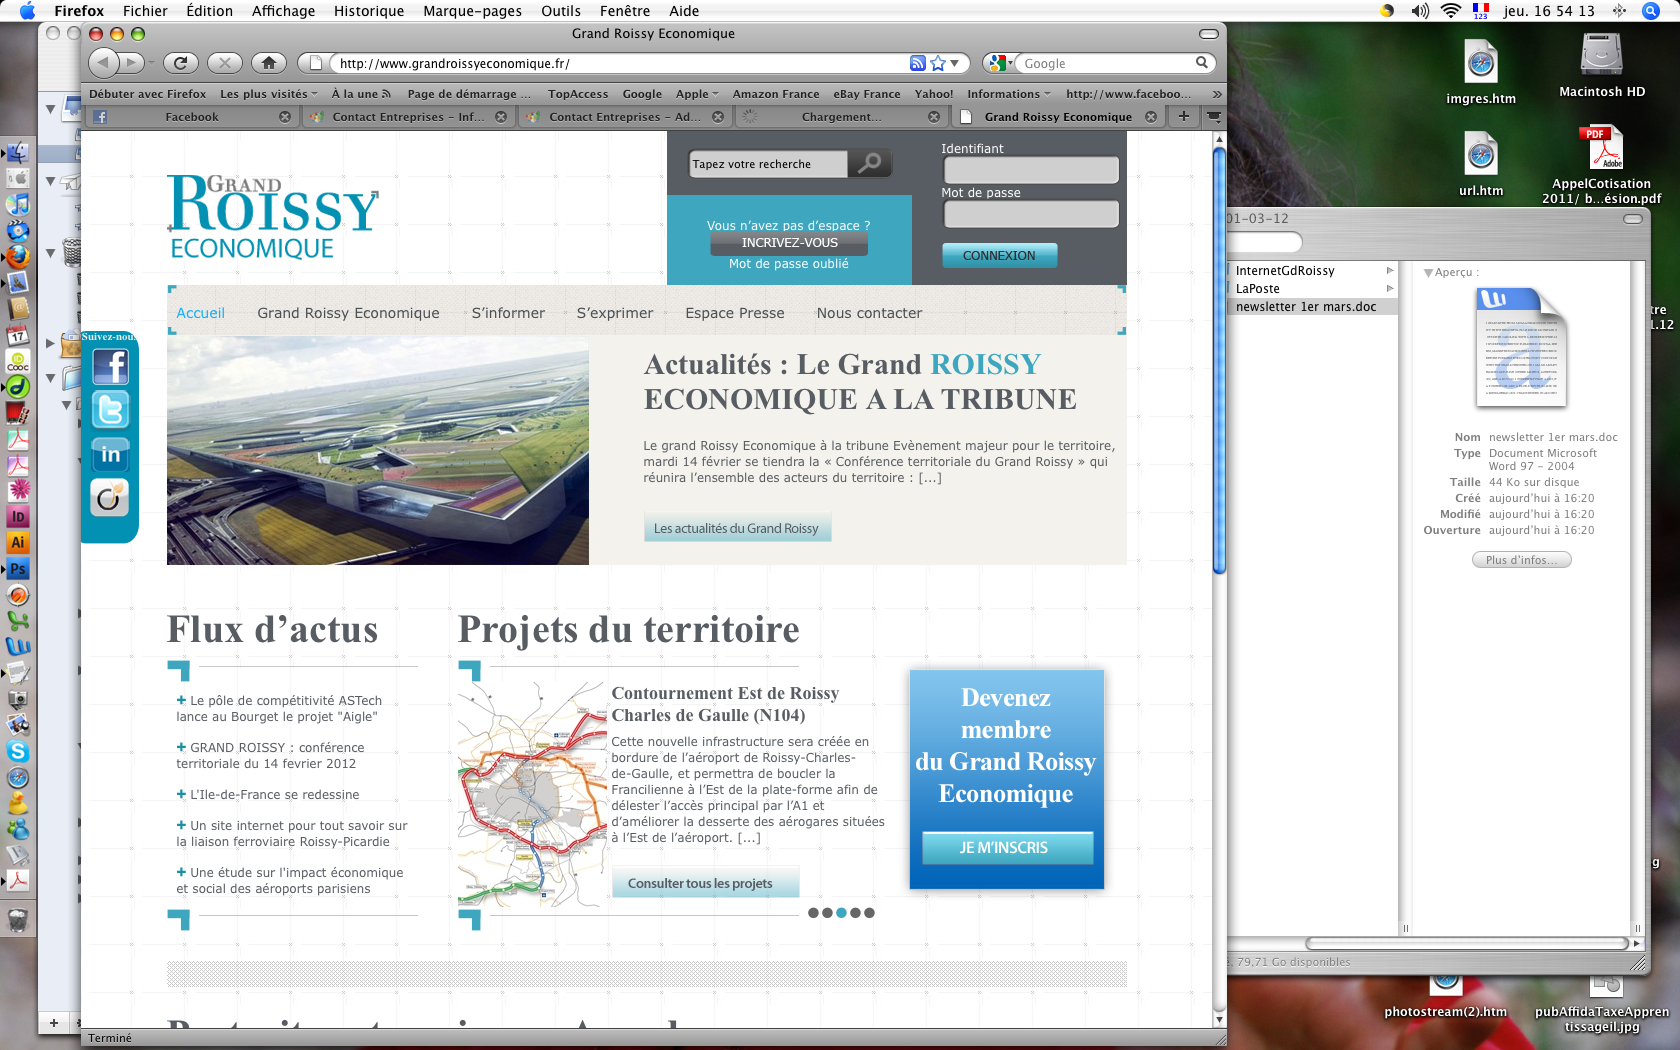Screen dimensions: 1680x1050
Task: Open the Les plus visités bookmarks dropdown
Action: click(267, 94)
